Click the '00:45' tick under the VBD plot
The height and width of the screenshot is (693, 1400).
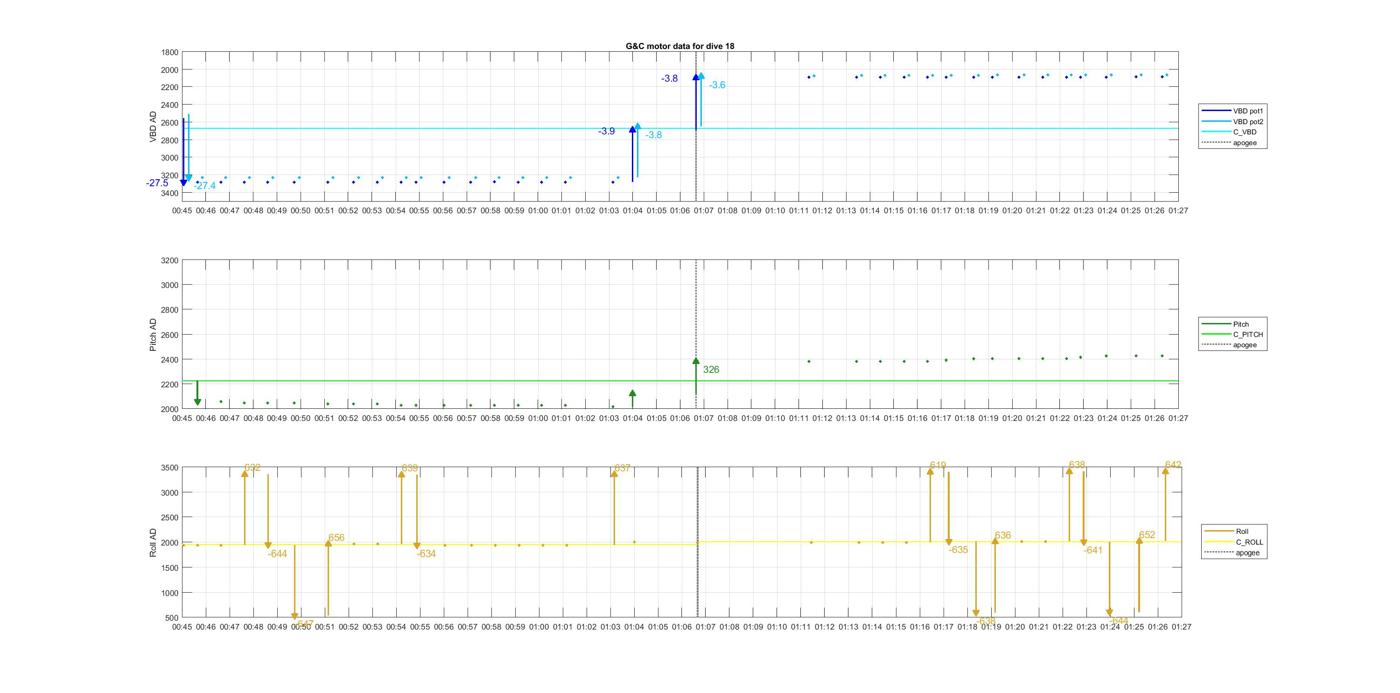pyautogui.click(x=182, y=211)
